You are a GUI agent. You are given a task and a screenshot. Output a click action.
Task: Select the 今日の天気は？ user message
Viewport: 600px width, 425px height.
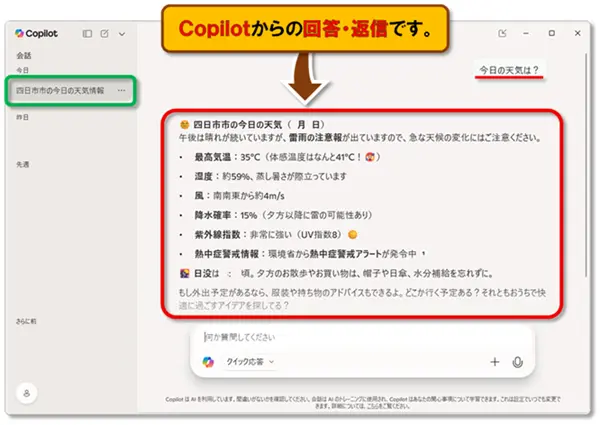click(509, 70)
